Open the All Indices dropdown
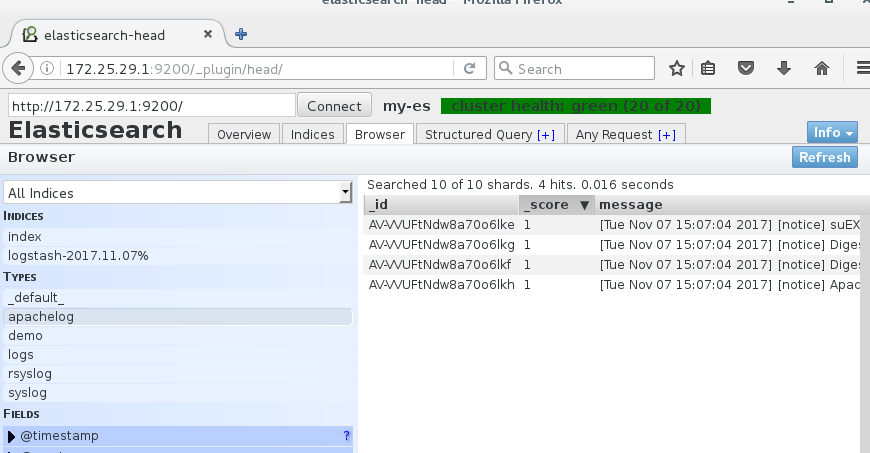 (x=178, y=193)
